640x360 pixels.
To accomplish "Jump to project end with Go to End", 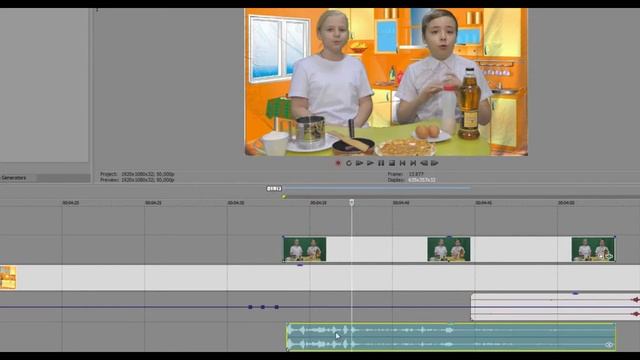I will click(x=413, y=163).
